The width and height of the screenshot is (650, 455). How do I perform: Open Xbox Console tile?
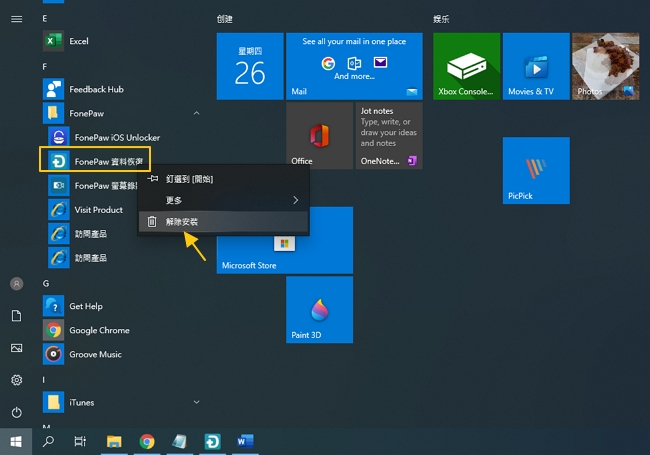coord(466,66)
